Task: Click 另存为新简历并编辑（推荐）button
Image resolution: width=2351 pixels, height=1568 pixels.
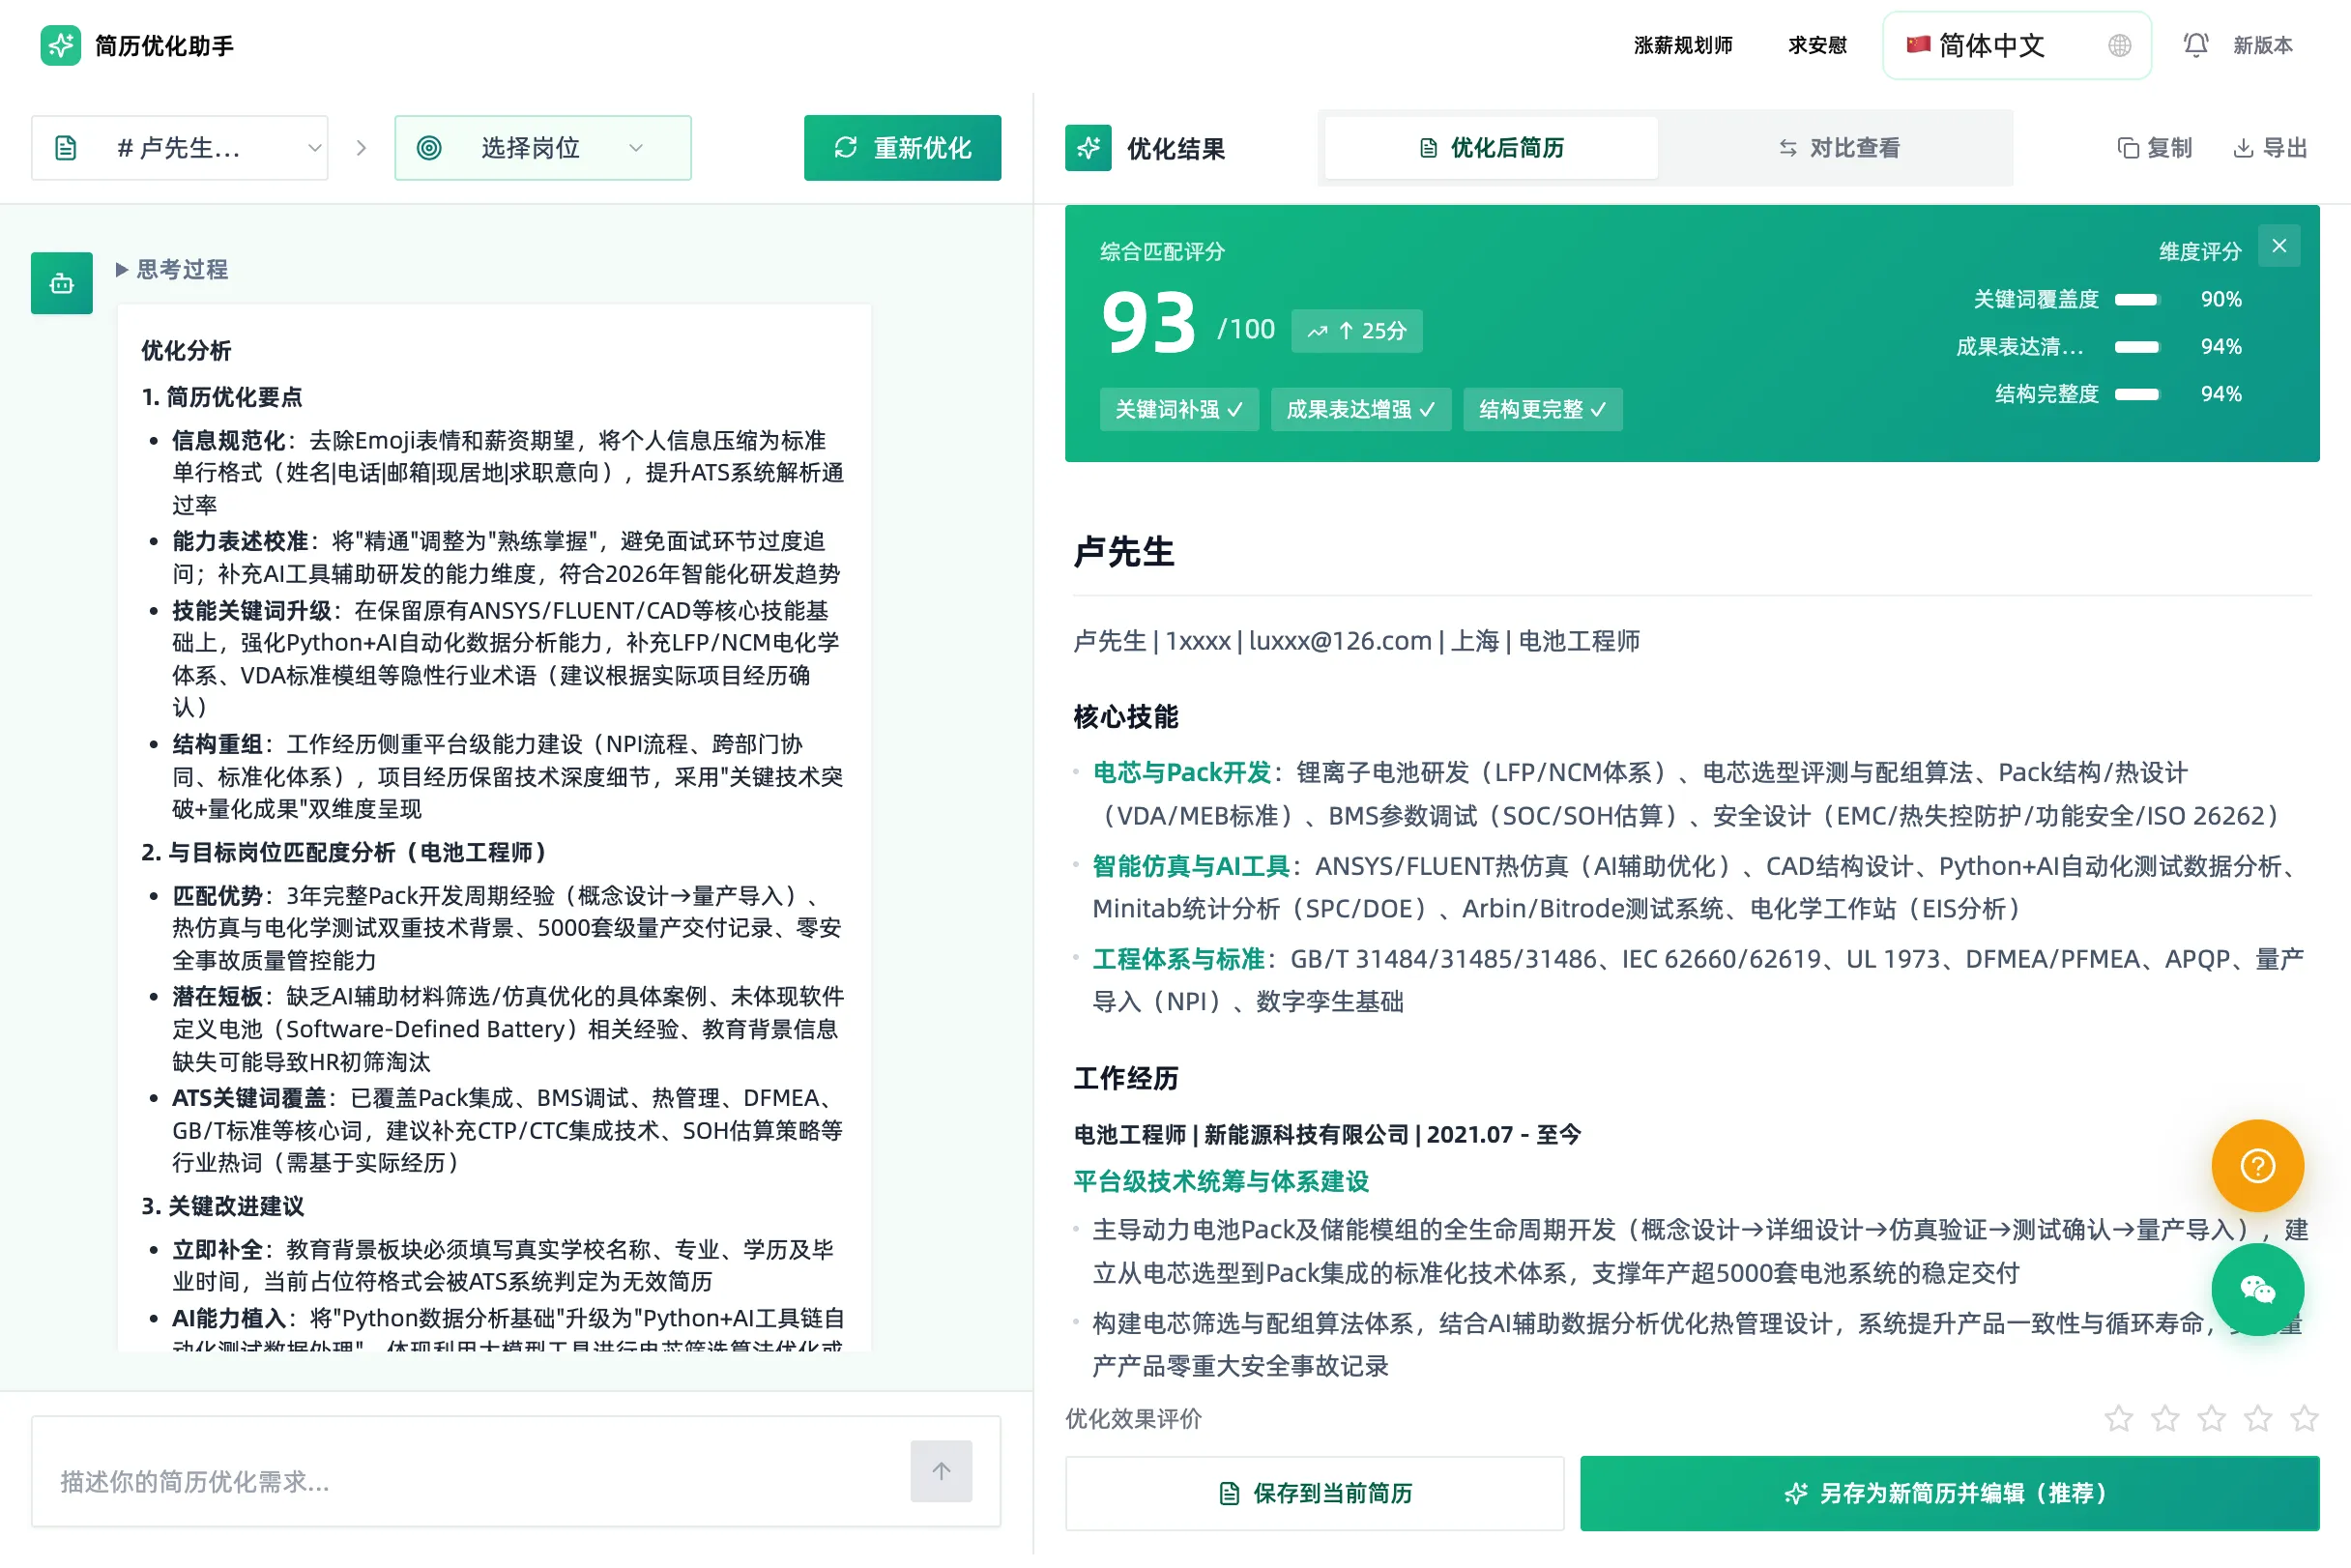Action: coord(1949,1492)
